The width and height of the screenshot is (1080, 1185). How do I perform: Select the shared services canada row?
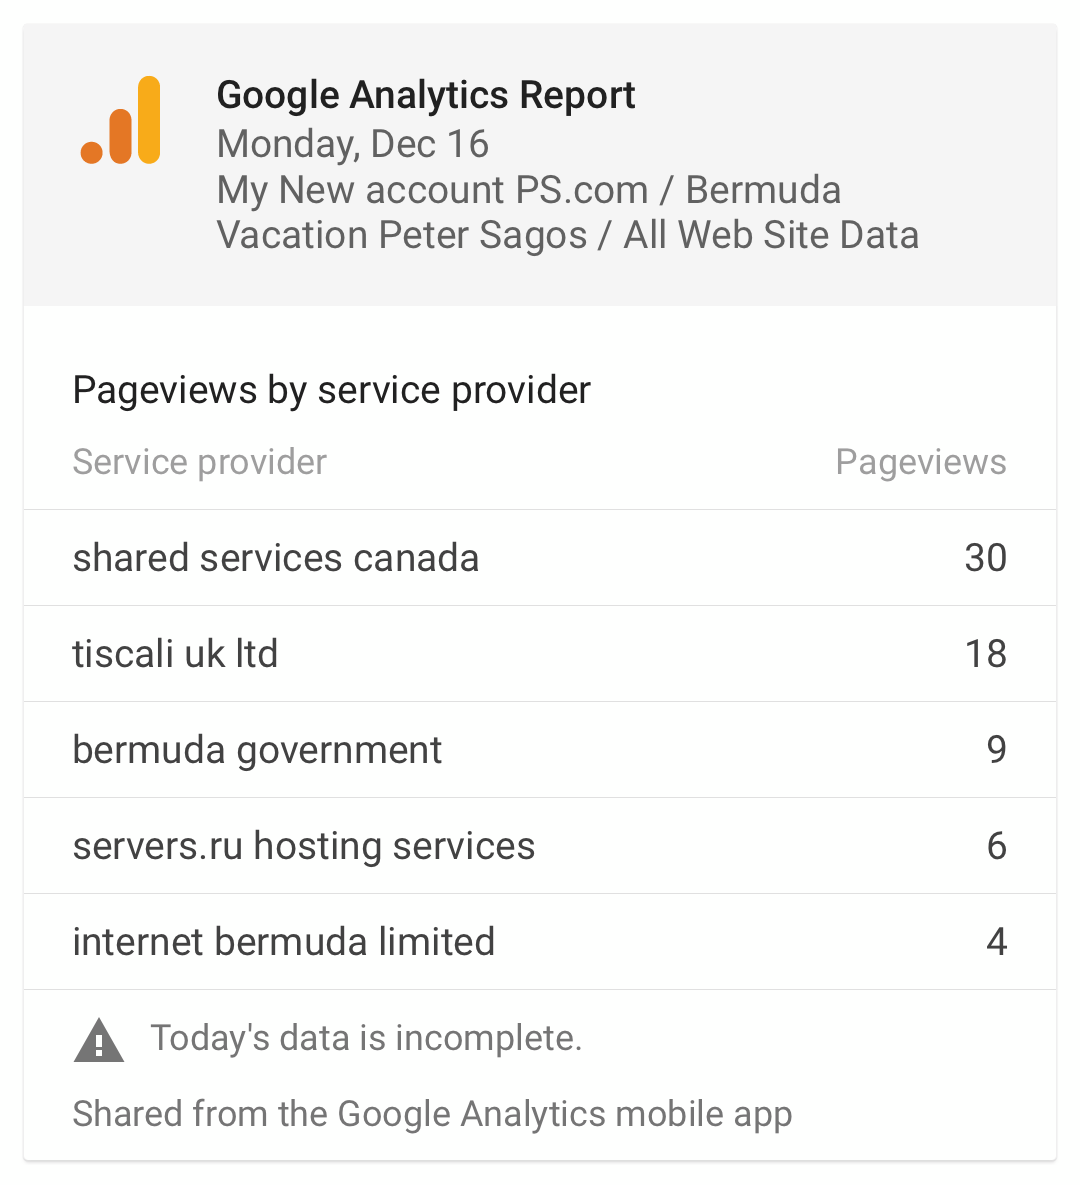click(x=540, y=558)
